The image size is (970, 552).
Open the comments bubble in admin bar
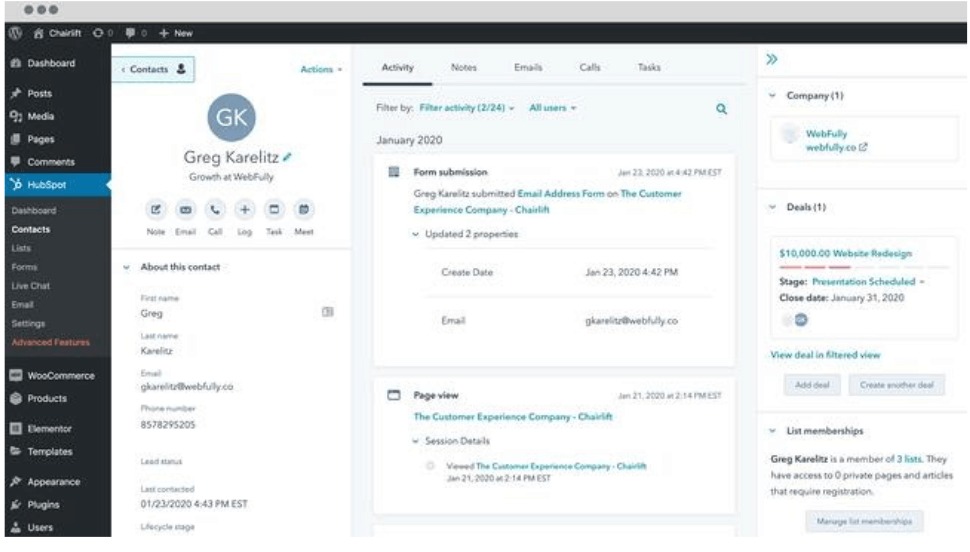tap(130, 33)
